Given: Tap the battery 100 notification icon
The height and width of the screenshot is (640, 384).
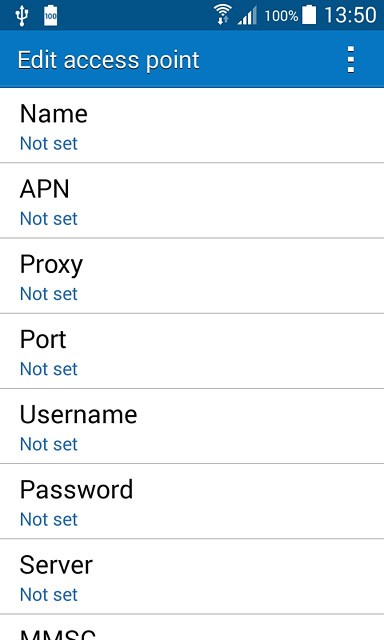Looking at the screenshot, I should click(51, 16).
